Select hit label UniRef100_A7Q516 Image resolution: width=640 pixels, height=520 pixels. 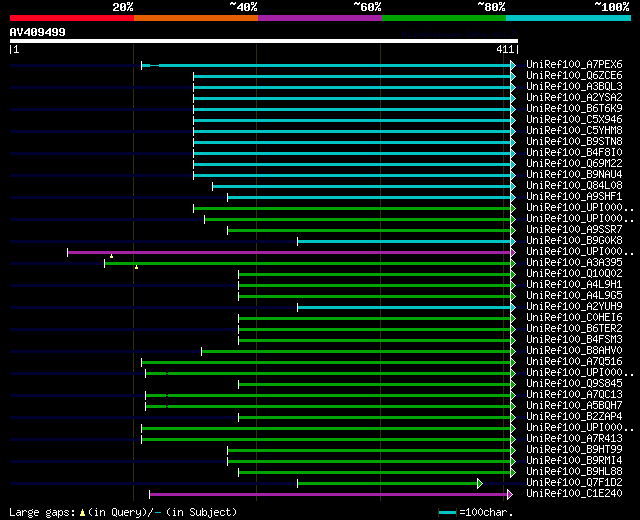point(574,362)
